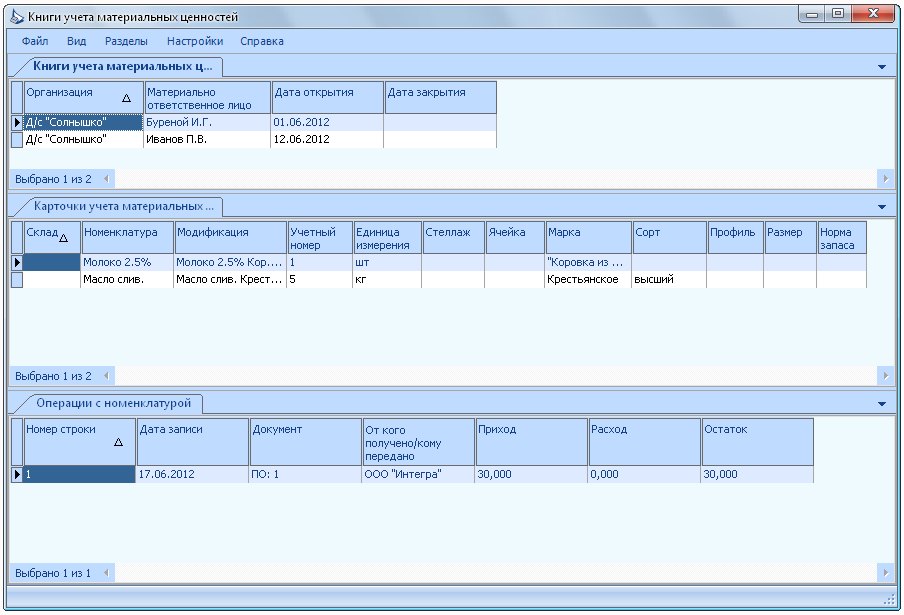The height and width of the screenshot is (615, 904).
Task: Click От кого получено/кому передано header
Action: (x=419, y=442)
